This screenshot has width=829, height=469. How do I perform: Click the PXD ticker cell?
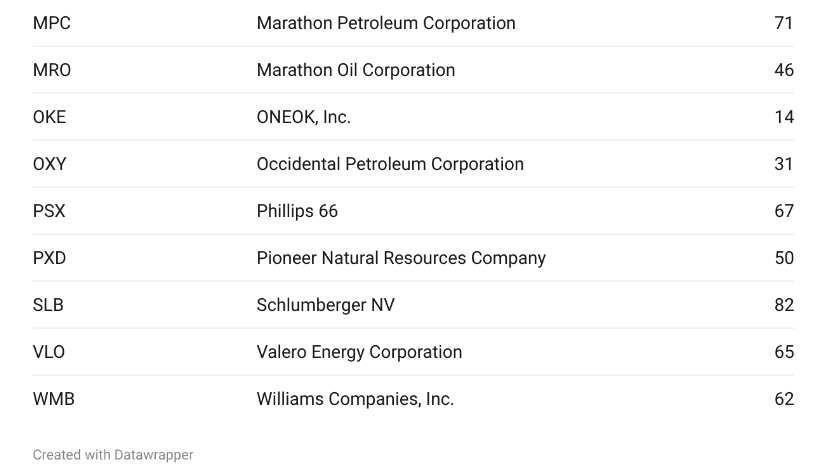click(x=49, y=259)
